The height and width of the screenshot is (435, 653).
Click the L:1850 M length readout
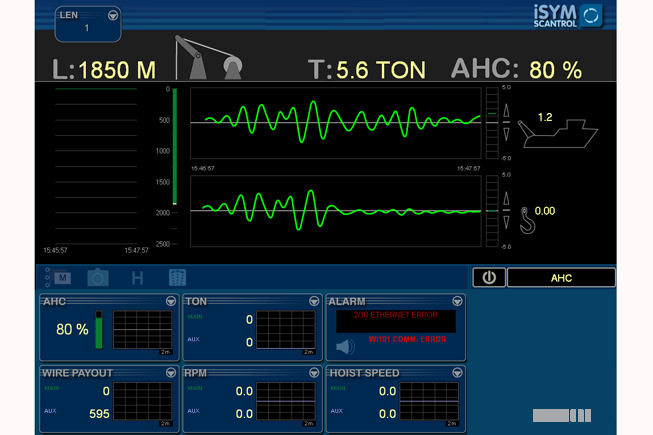pos(104,70)
